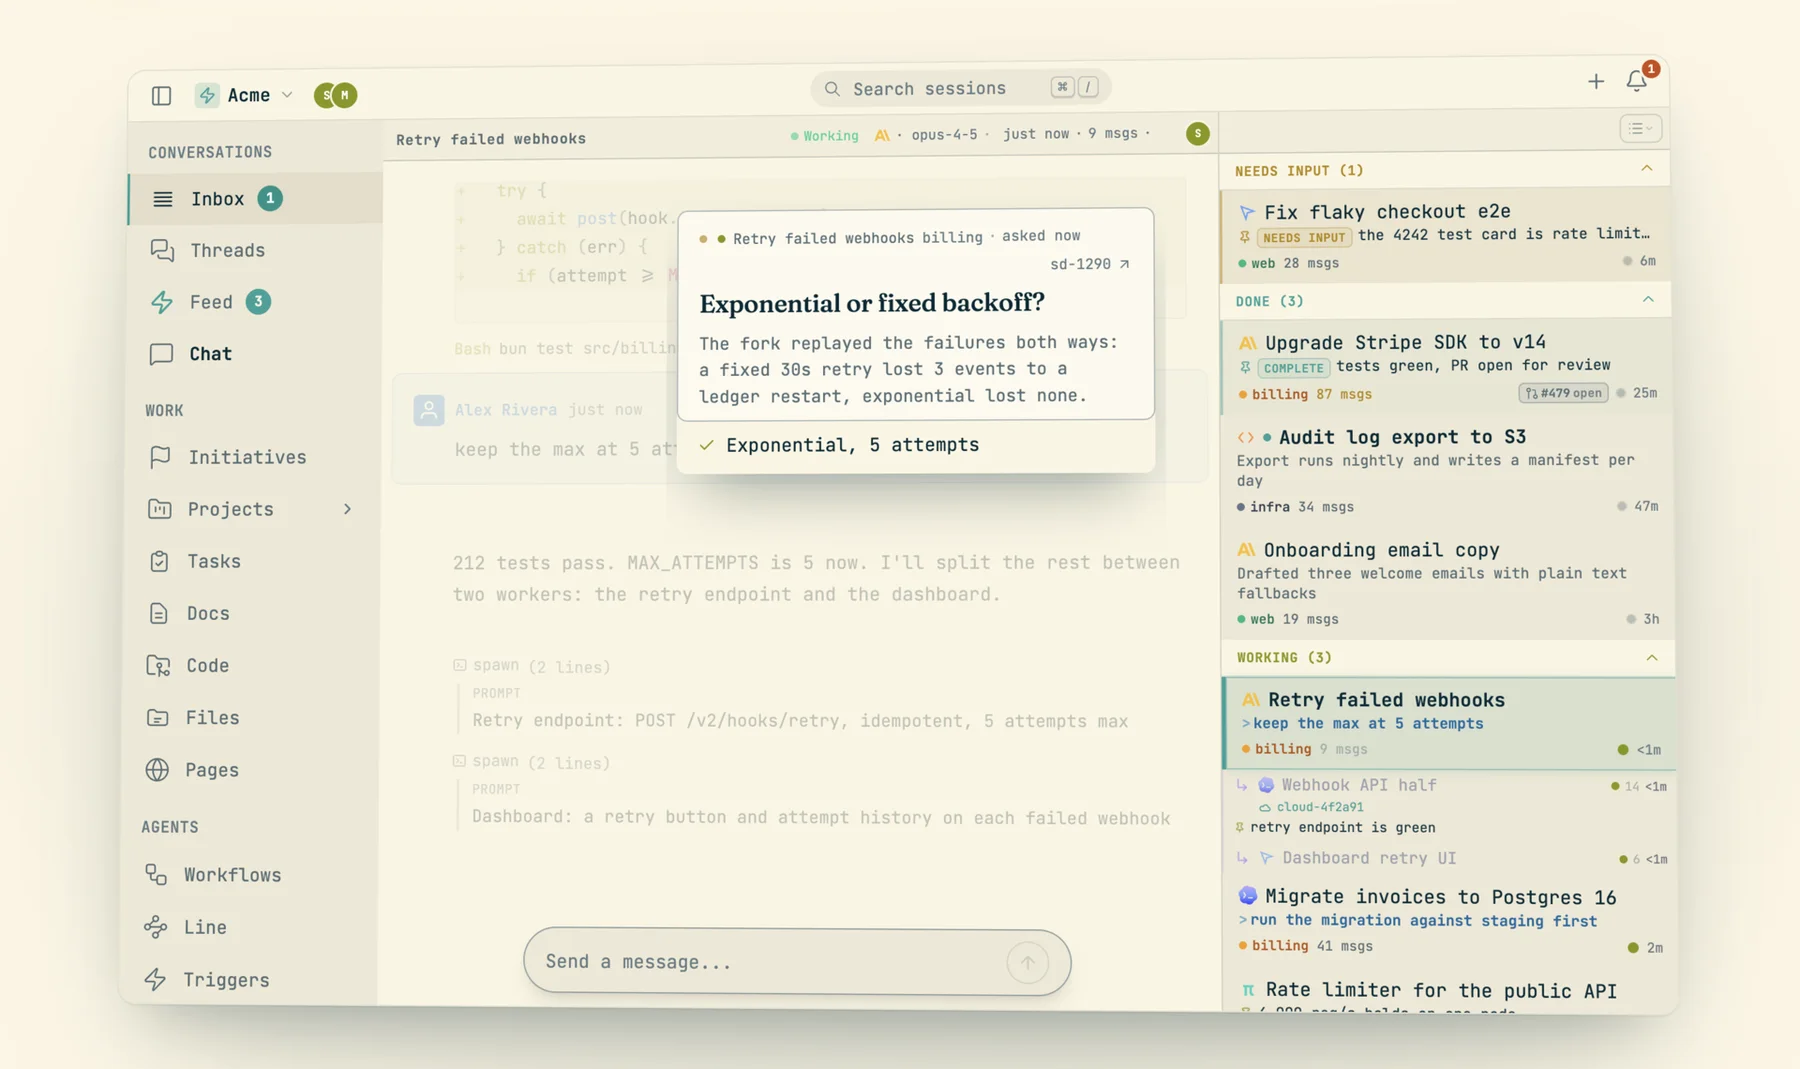This screenshot has height=1069, width=1800.
Task: Open the list view options dropdown
Action: point(1640,128)
